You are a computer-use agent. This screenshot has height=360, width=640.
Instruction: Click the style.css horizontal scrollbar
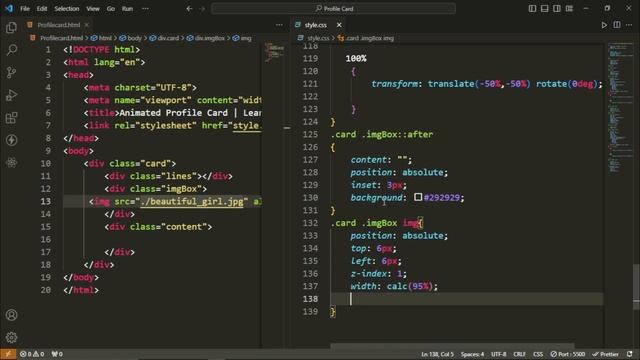pos(452,346)
